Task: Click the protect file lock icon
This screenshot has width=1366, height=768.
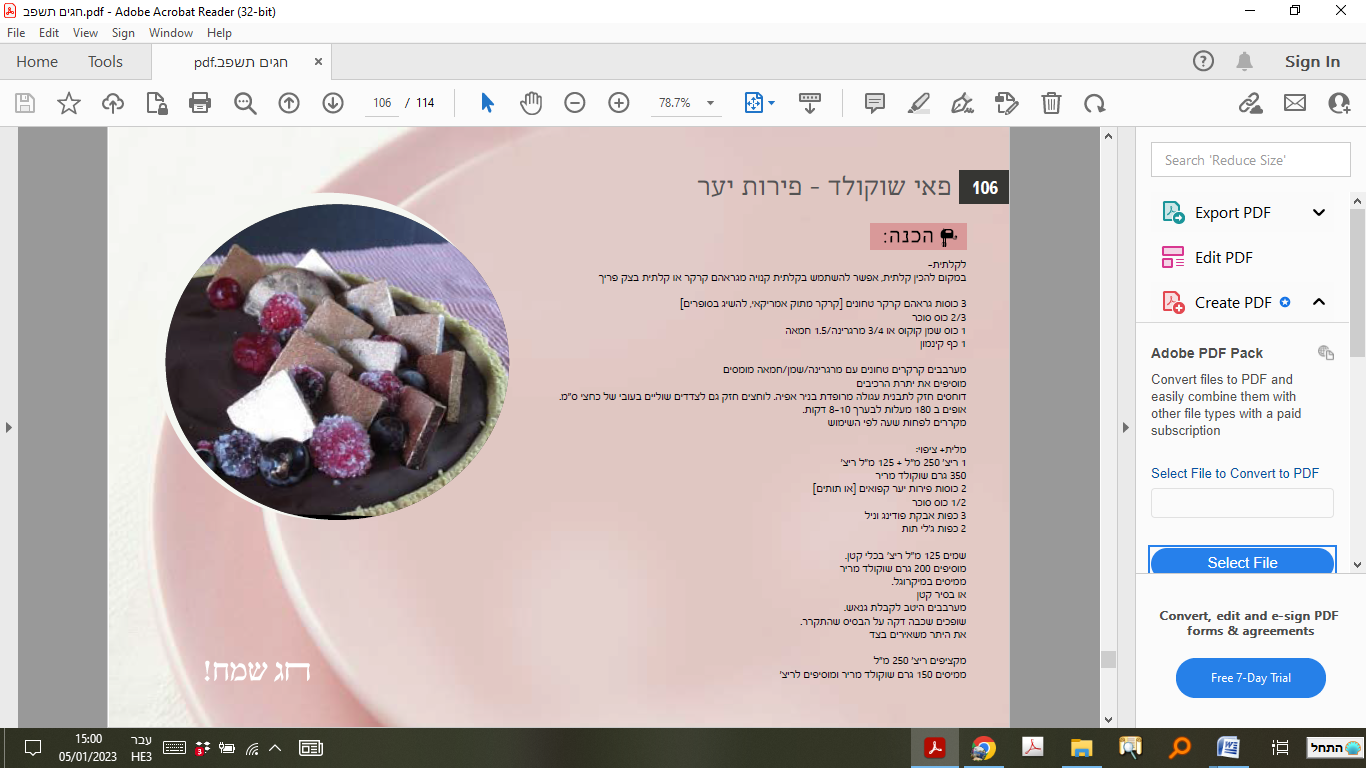Action: 157,103
